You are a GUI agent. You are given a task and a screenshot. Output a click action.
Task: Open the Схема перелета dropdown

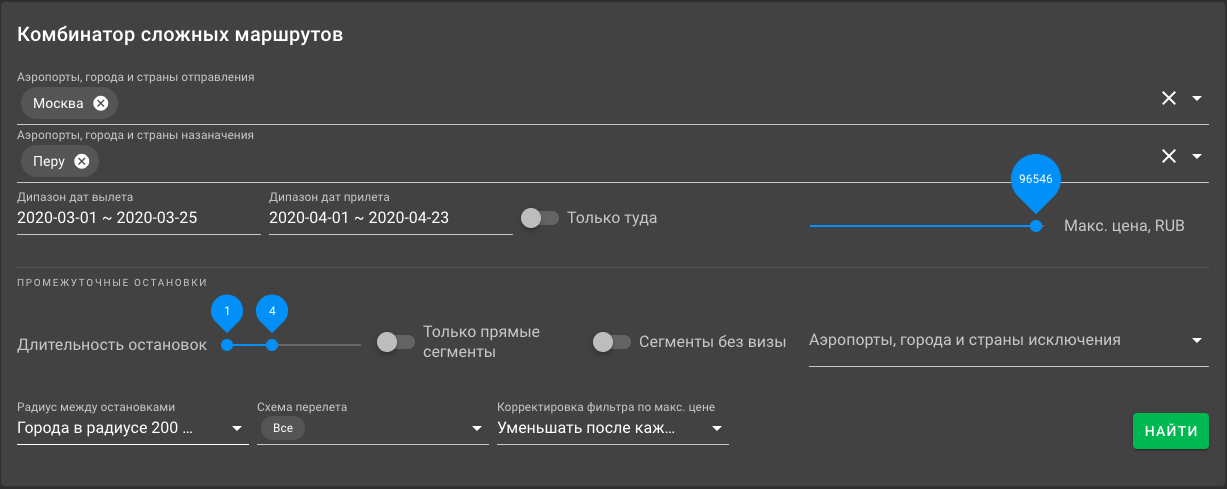click(x=372, y=428)
